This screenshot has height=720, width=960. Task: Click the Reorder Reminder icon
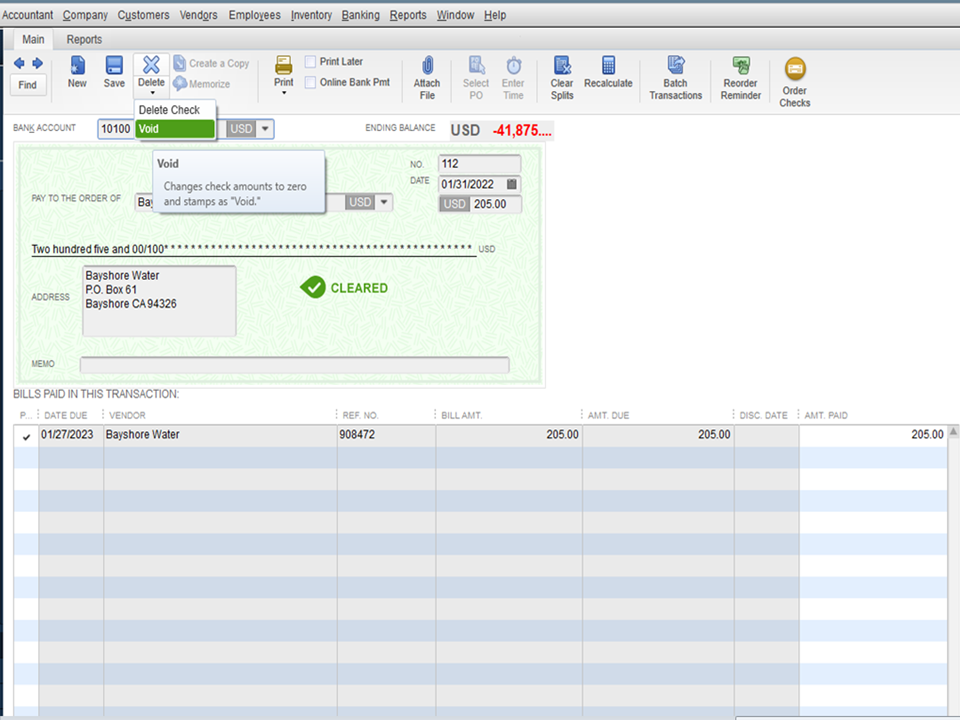pos(741,64)
